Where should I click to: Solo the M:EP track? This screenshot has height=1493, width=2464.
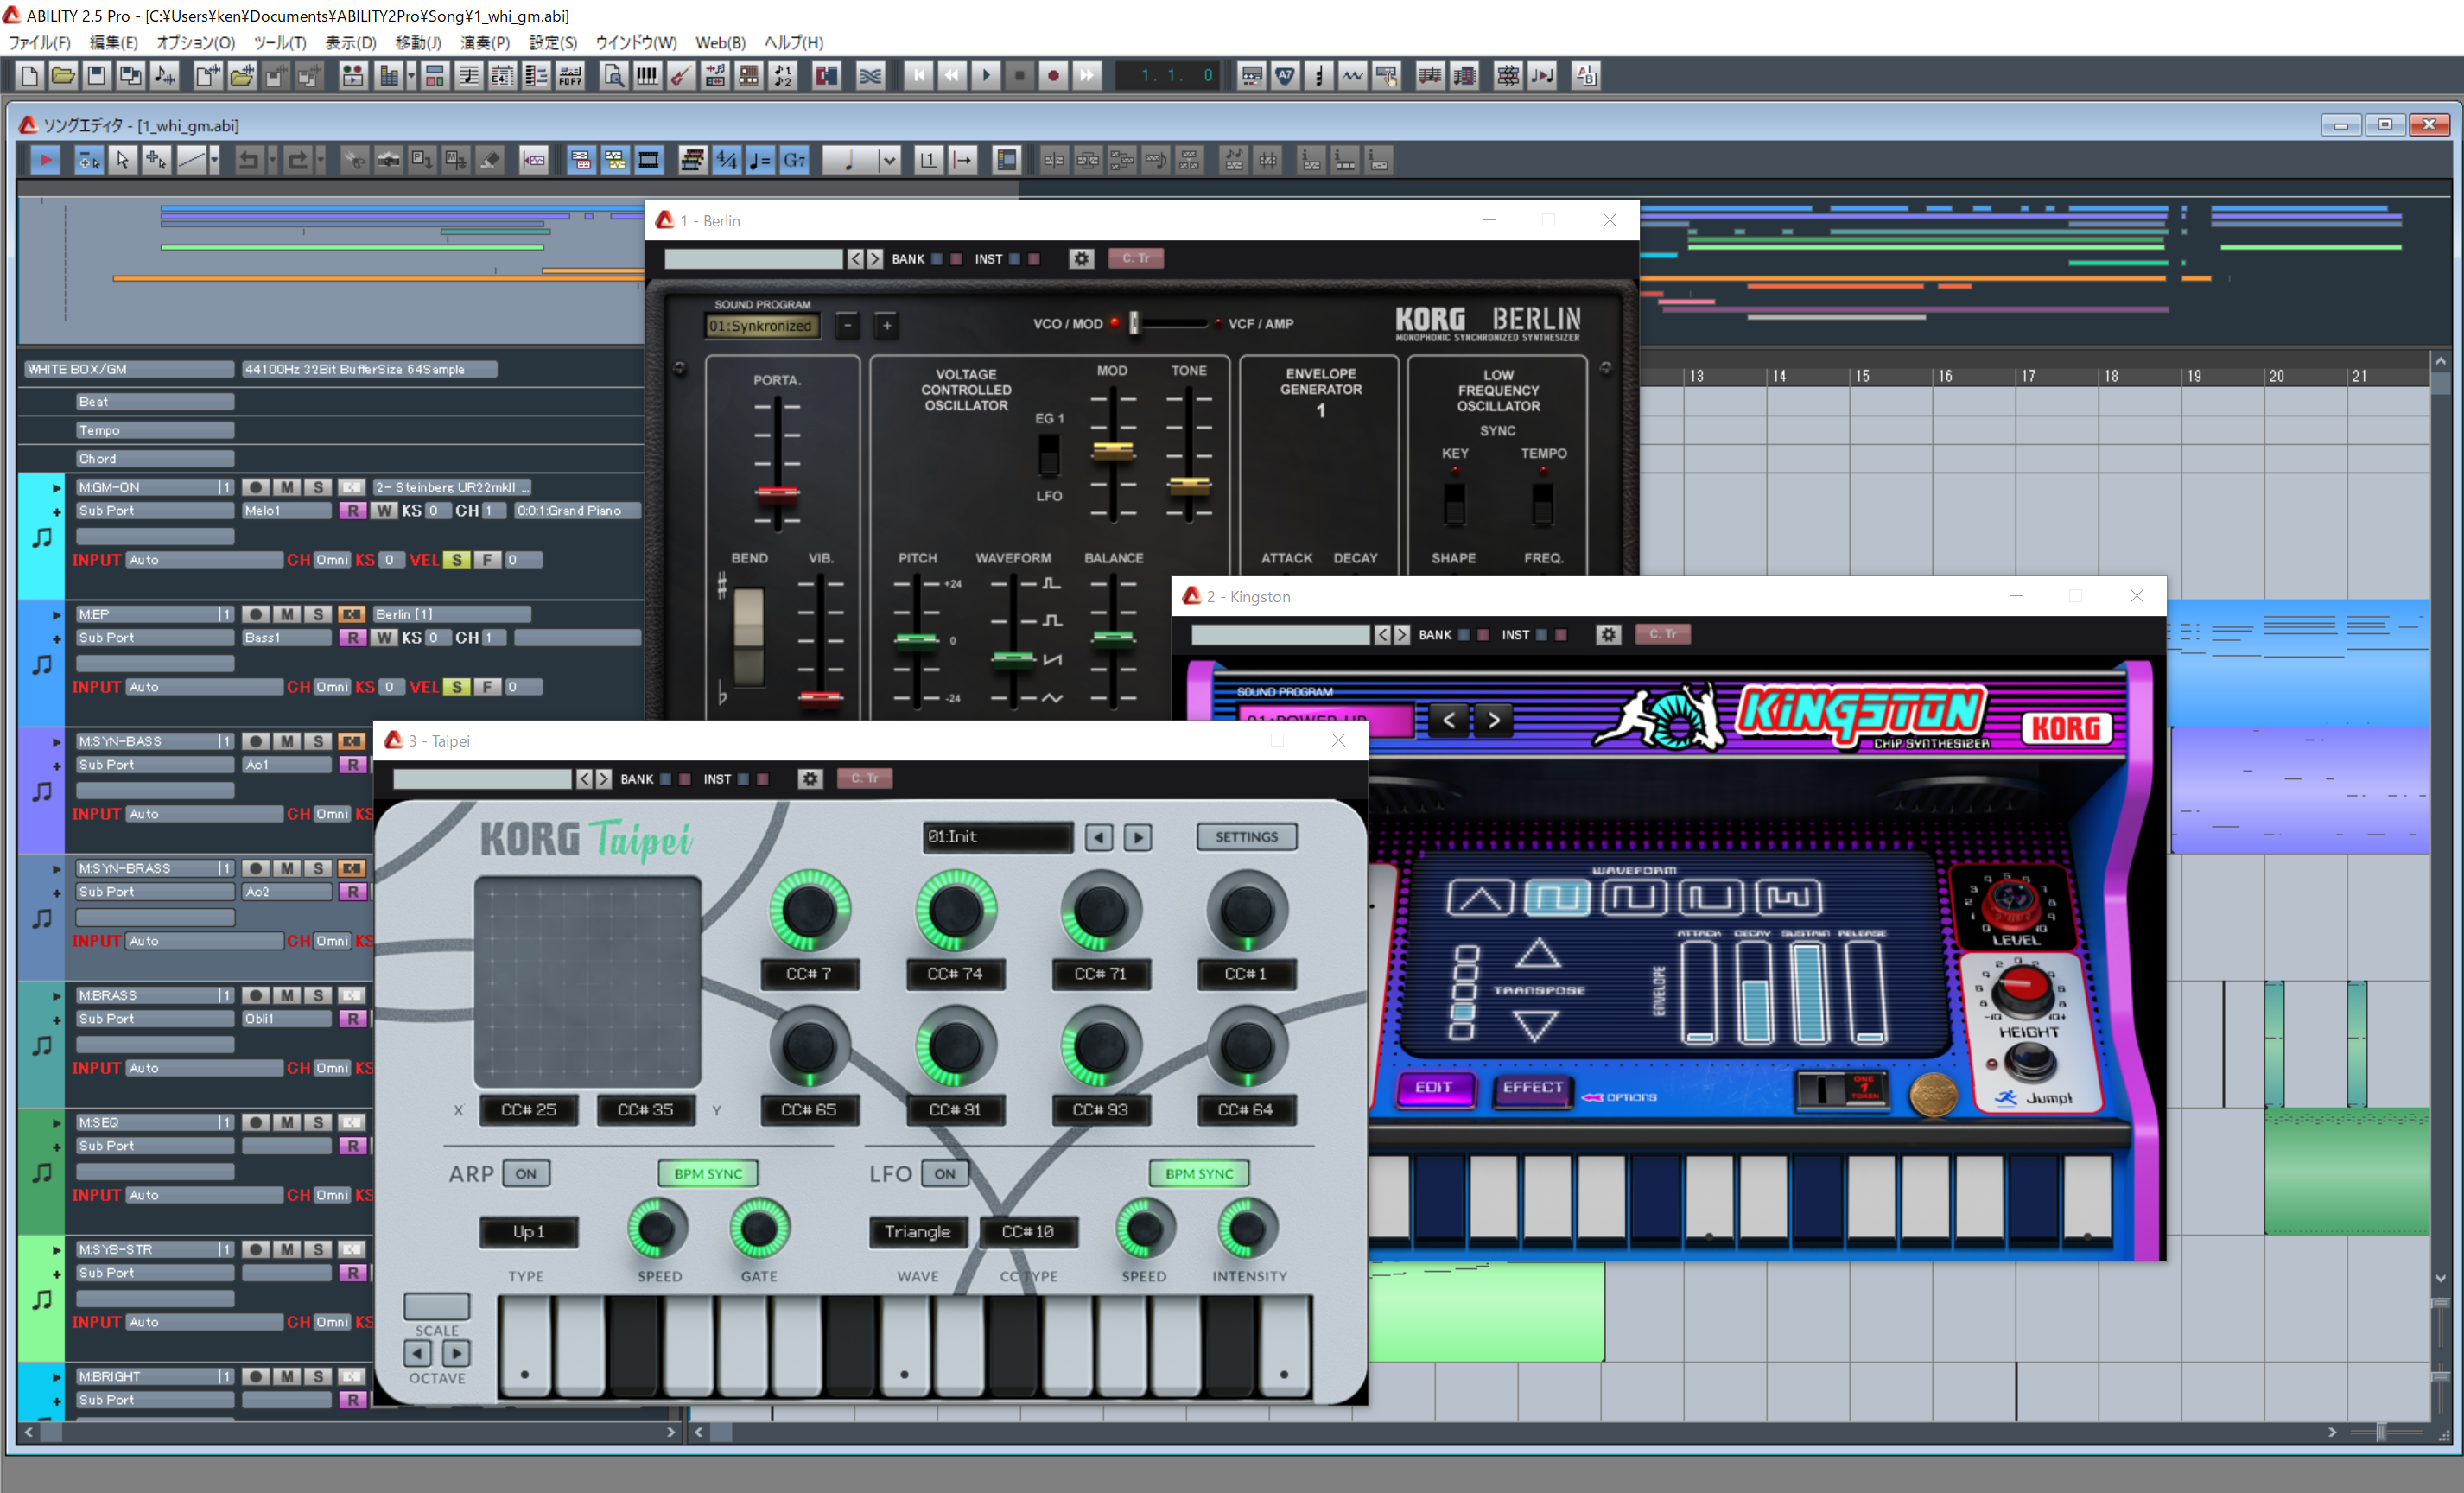point(318,614)
